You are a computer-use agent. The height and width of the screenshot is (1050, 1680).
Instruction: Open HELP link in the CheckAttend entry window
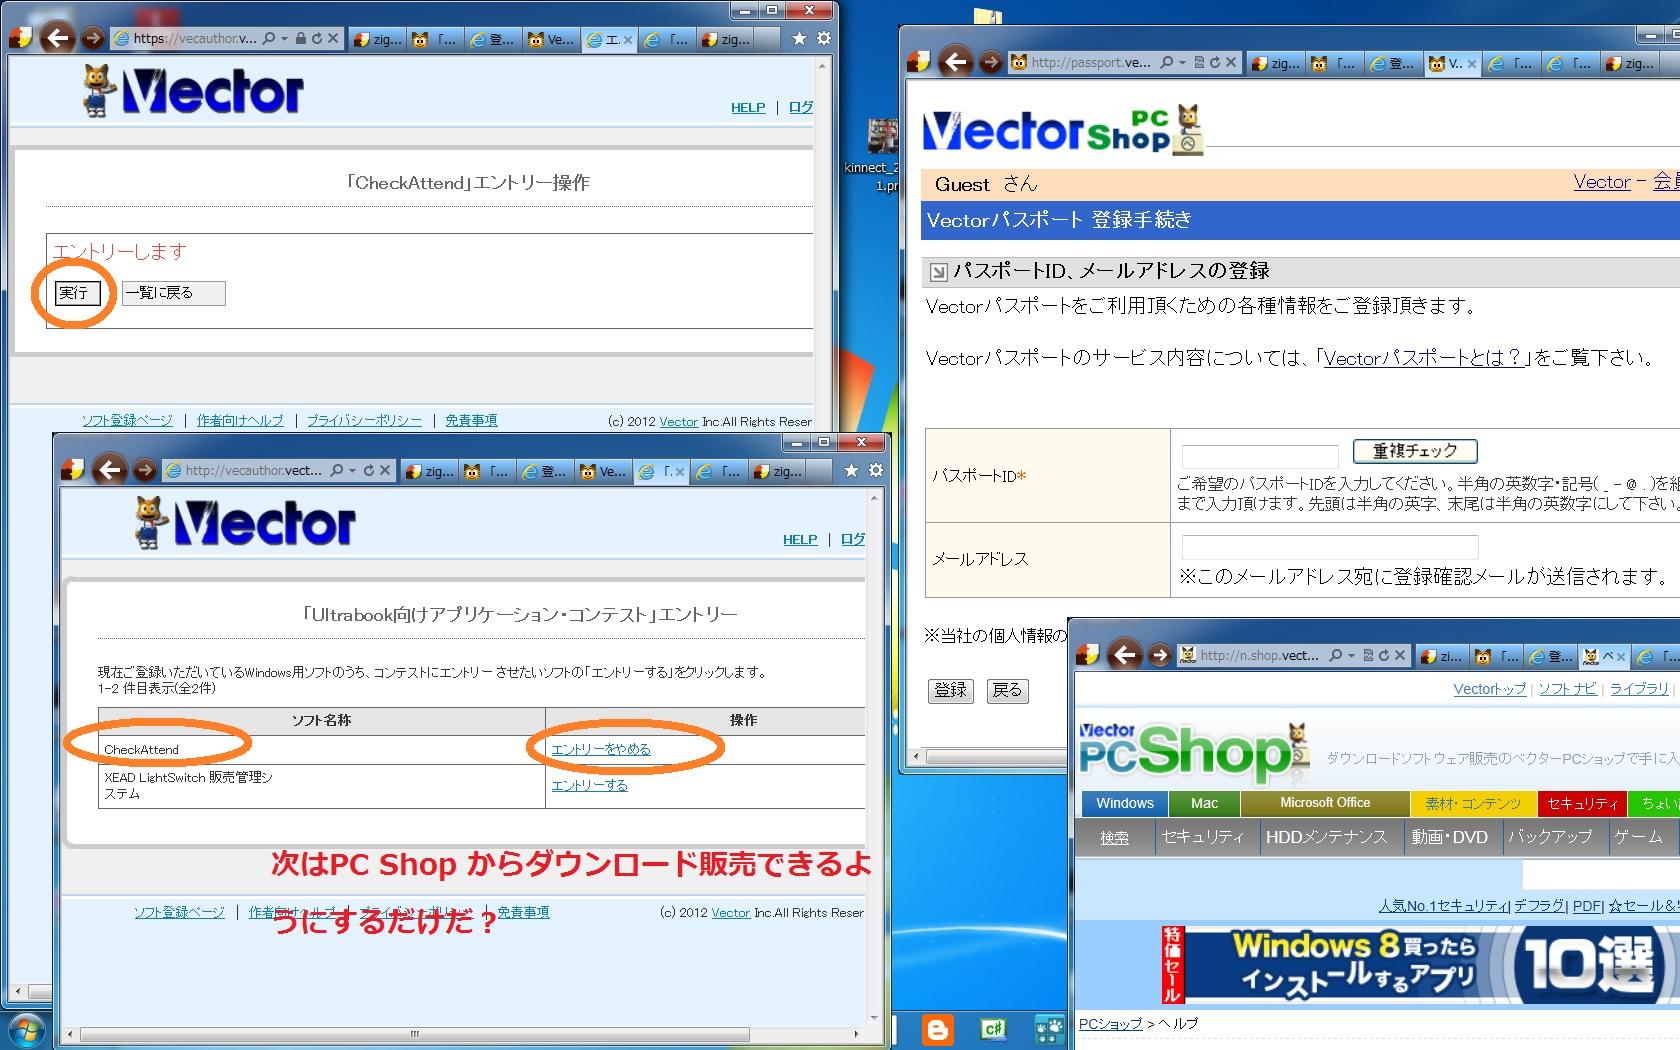[x=748, y=107]
